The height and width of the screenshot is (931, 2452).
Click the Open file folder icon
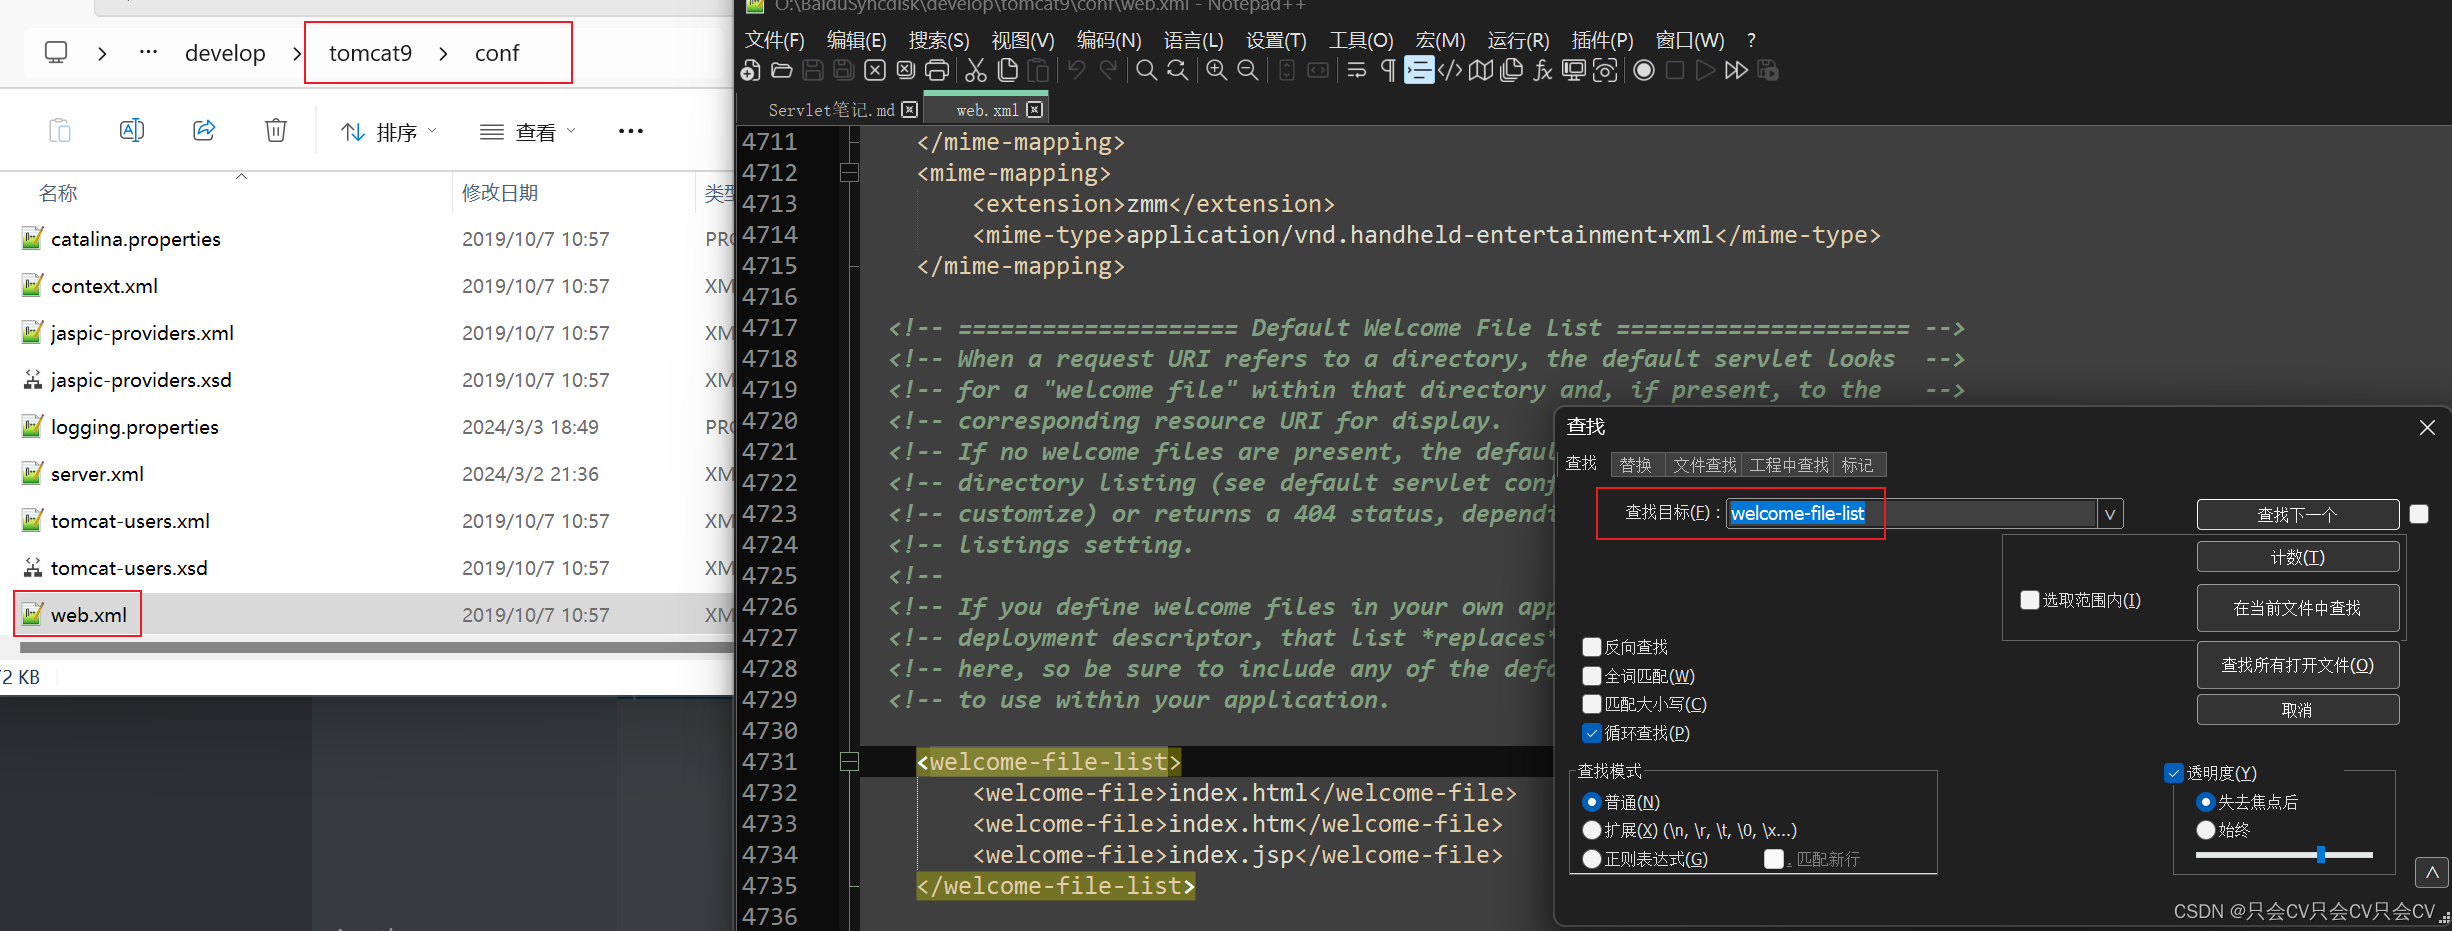point(782,71)
